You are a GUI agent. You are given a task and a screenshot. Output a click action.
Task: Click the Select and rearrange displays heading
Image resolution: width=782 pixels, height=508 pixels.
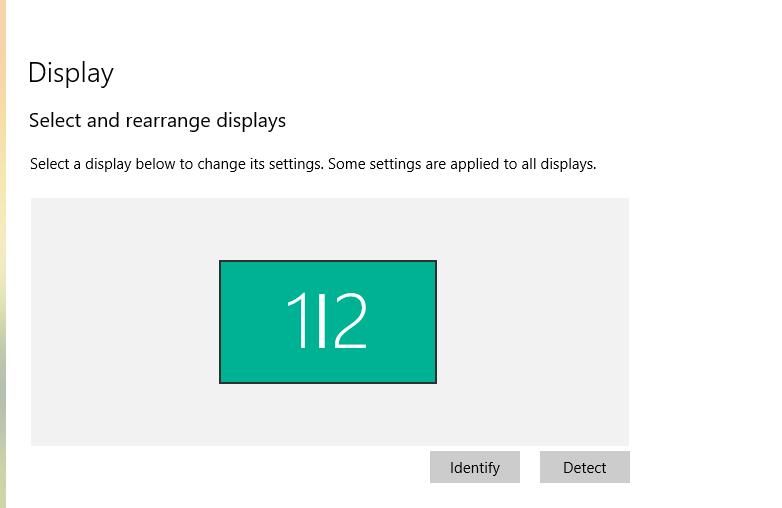[157, 121]
